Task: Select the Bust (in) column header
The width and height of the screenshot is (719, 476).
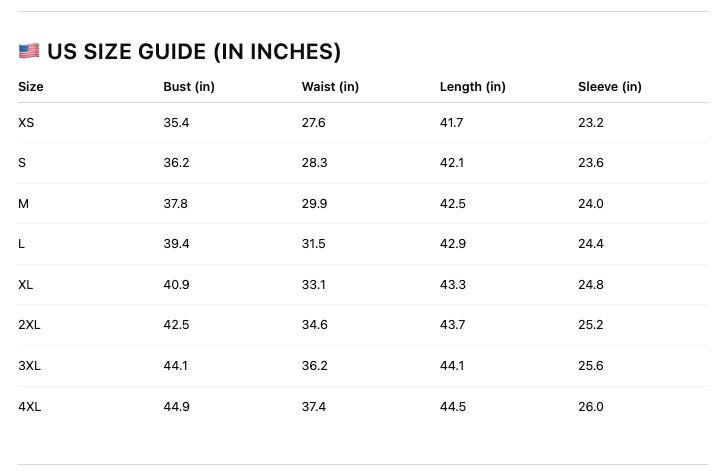Action: click(x=189, y=87)
